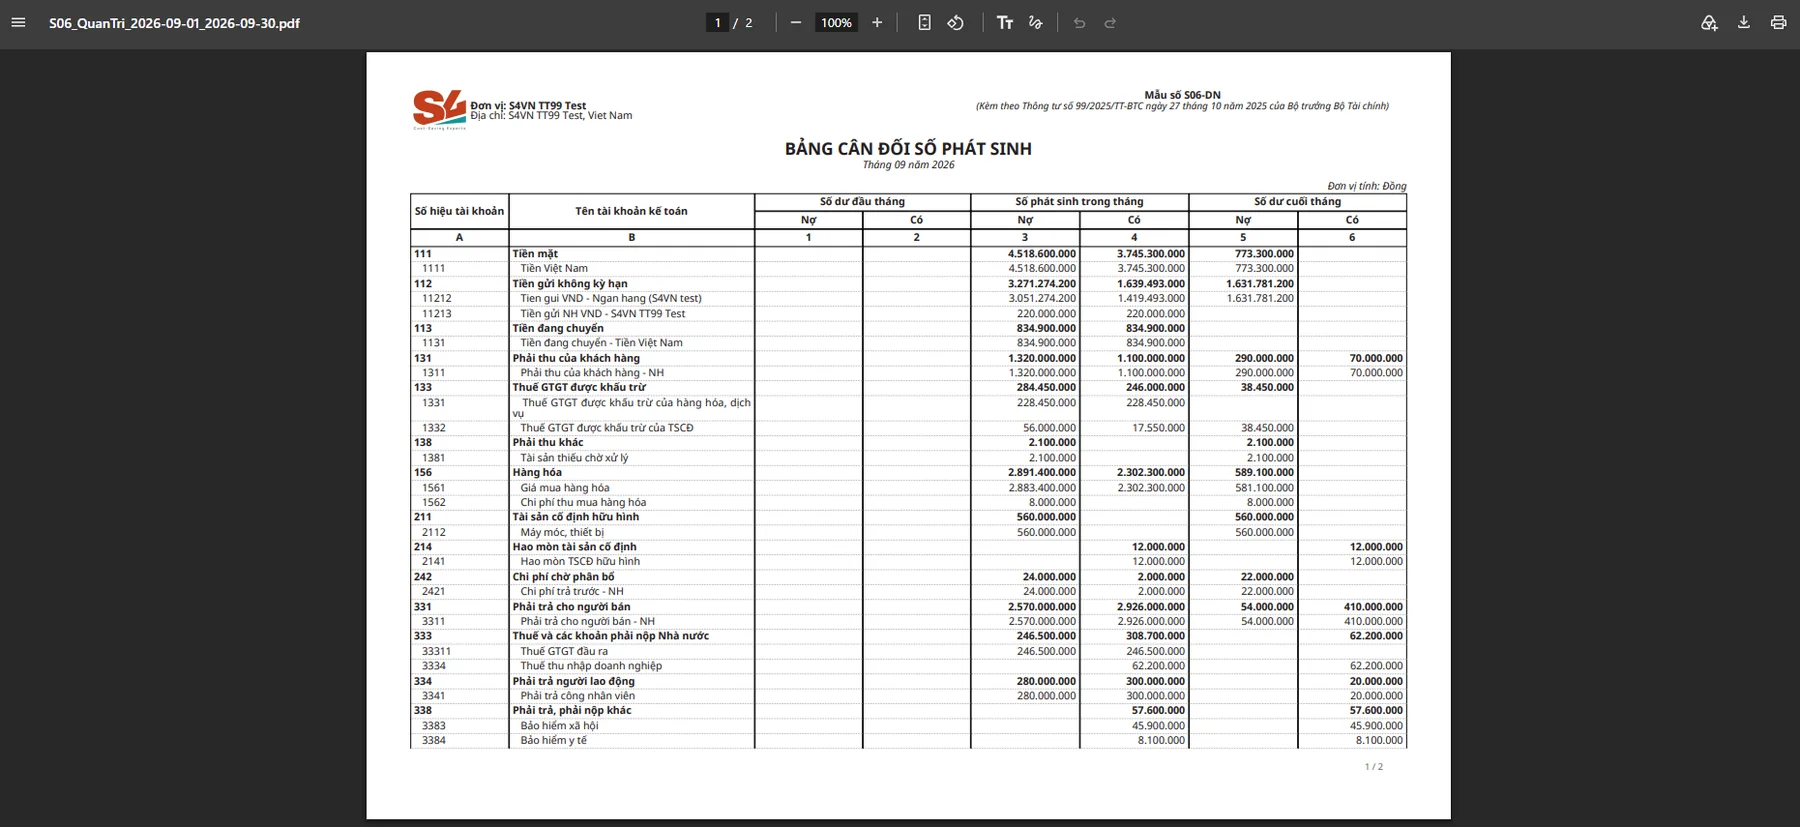Click the value 308.700.000

(1155, 636)
